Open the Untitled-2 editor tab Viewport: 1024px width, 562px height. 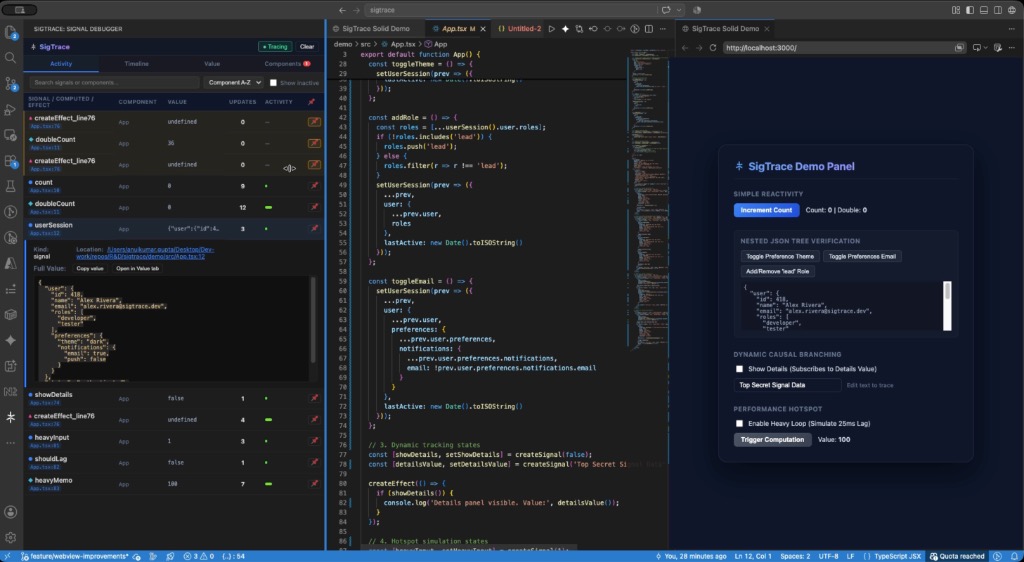point(519,29)
